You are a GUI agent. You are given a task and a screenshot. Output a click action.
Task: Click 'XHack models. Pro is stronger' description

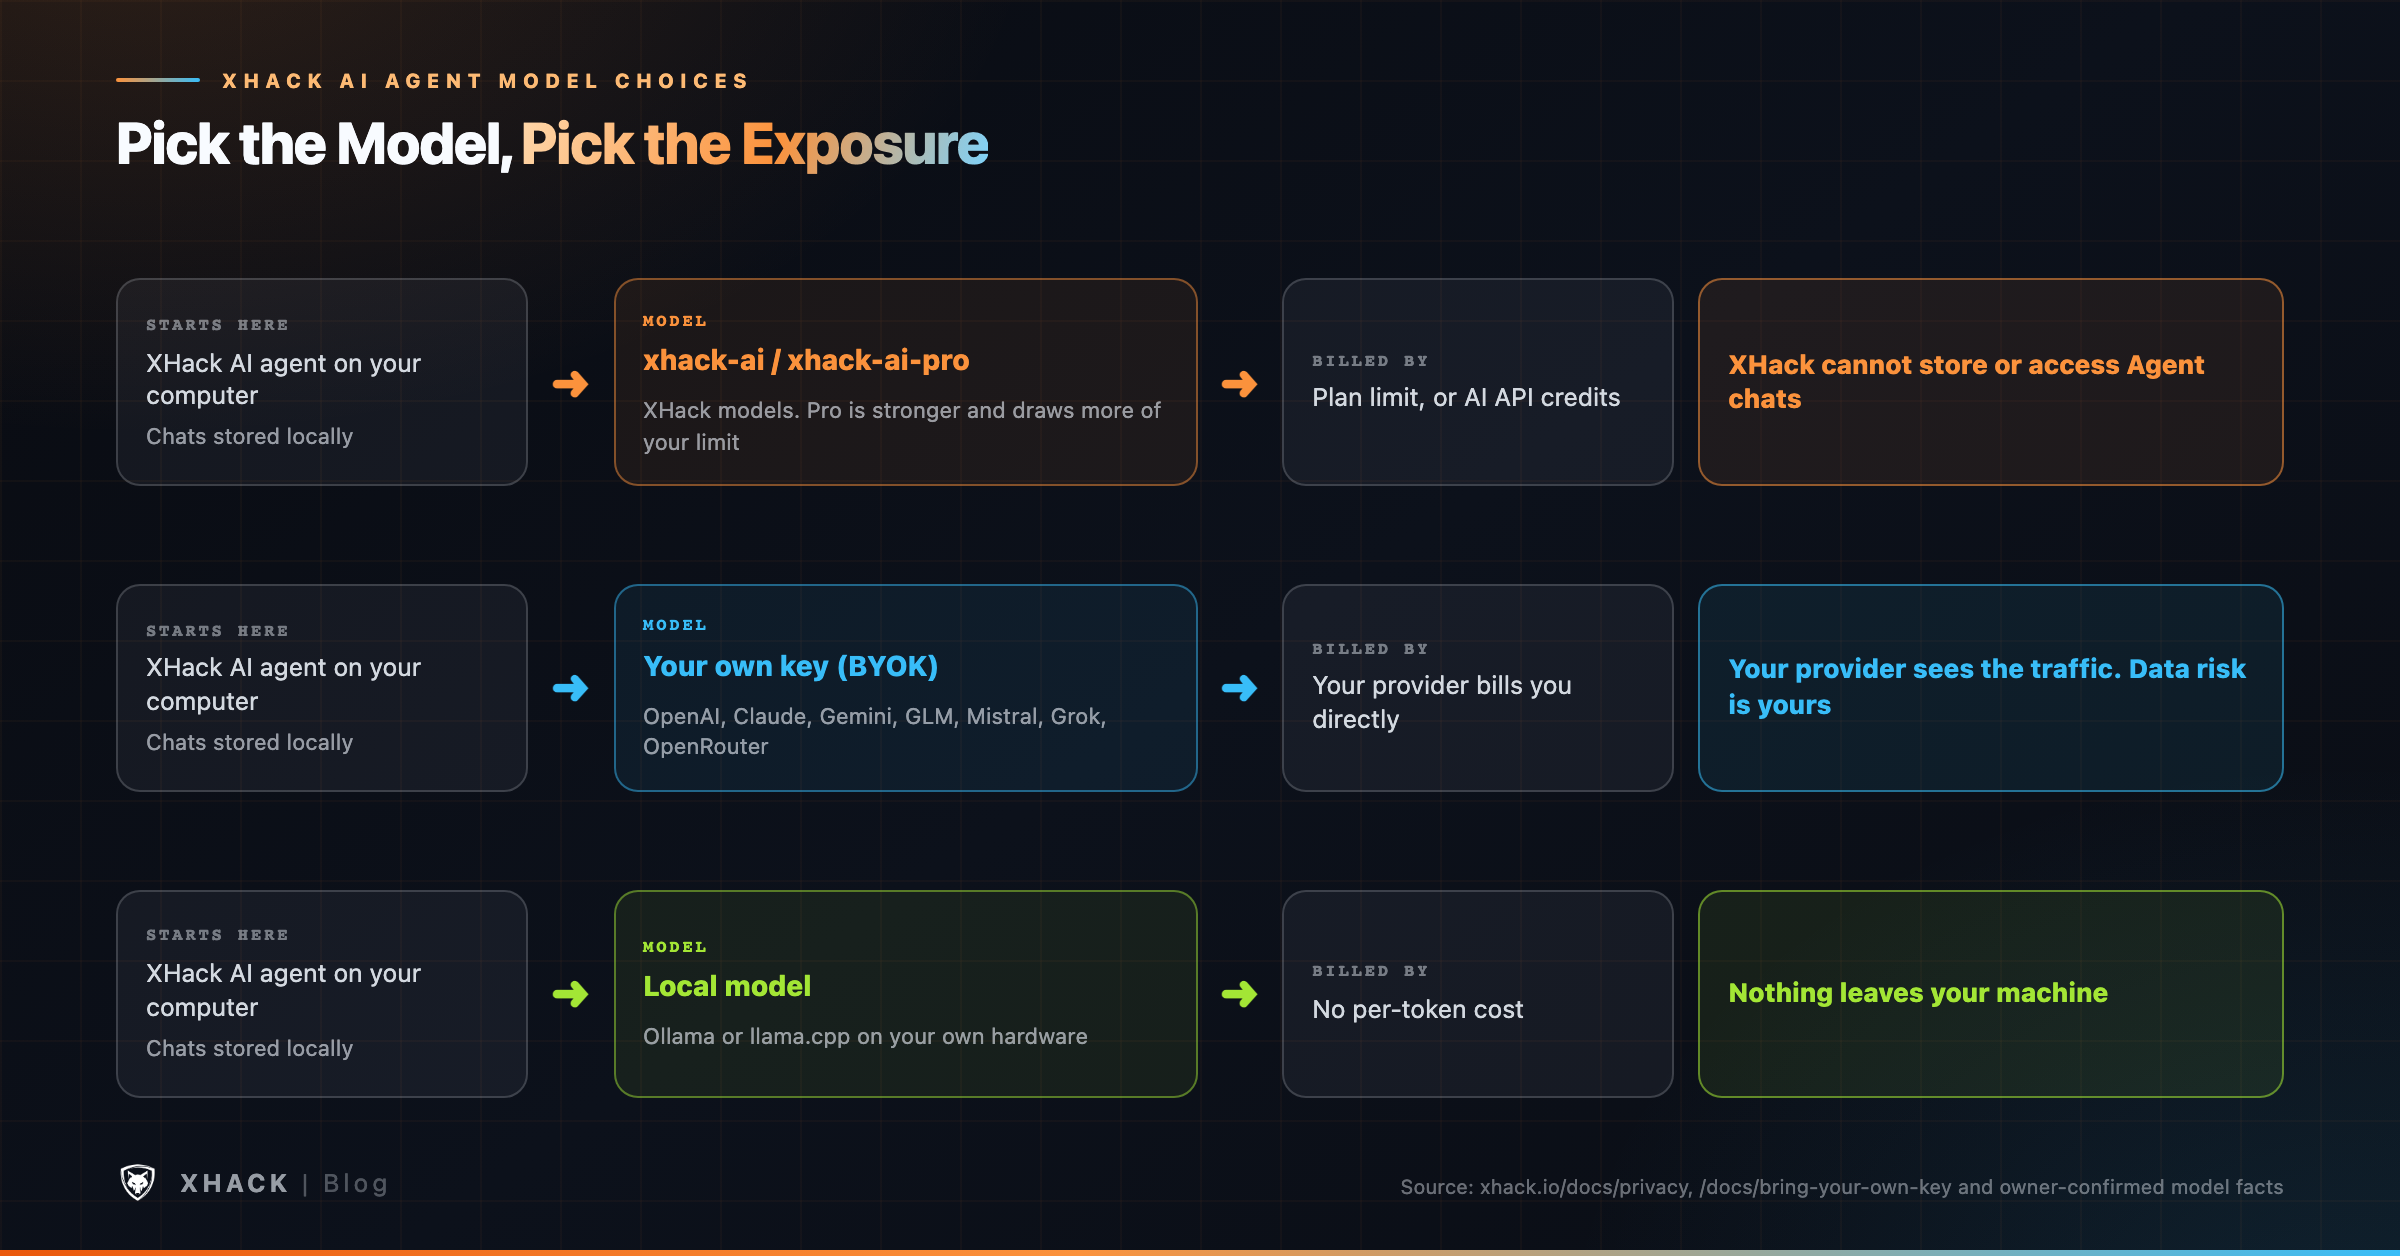click(901, 426)
